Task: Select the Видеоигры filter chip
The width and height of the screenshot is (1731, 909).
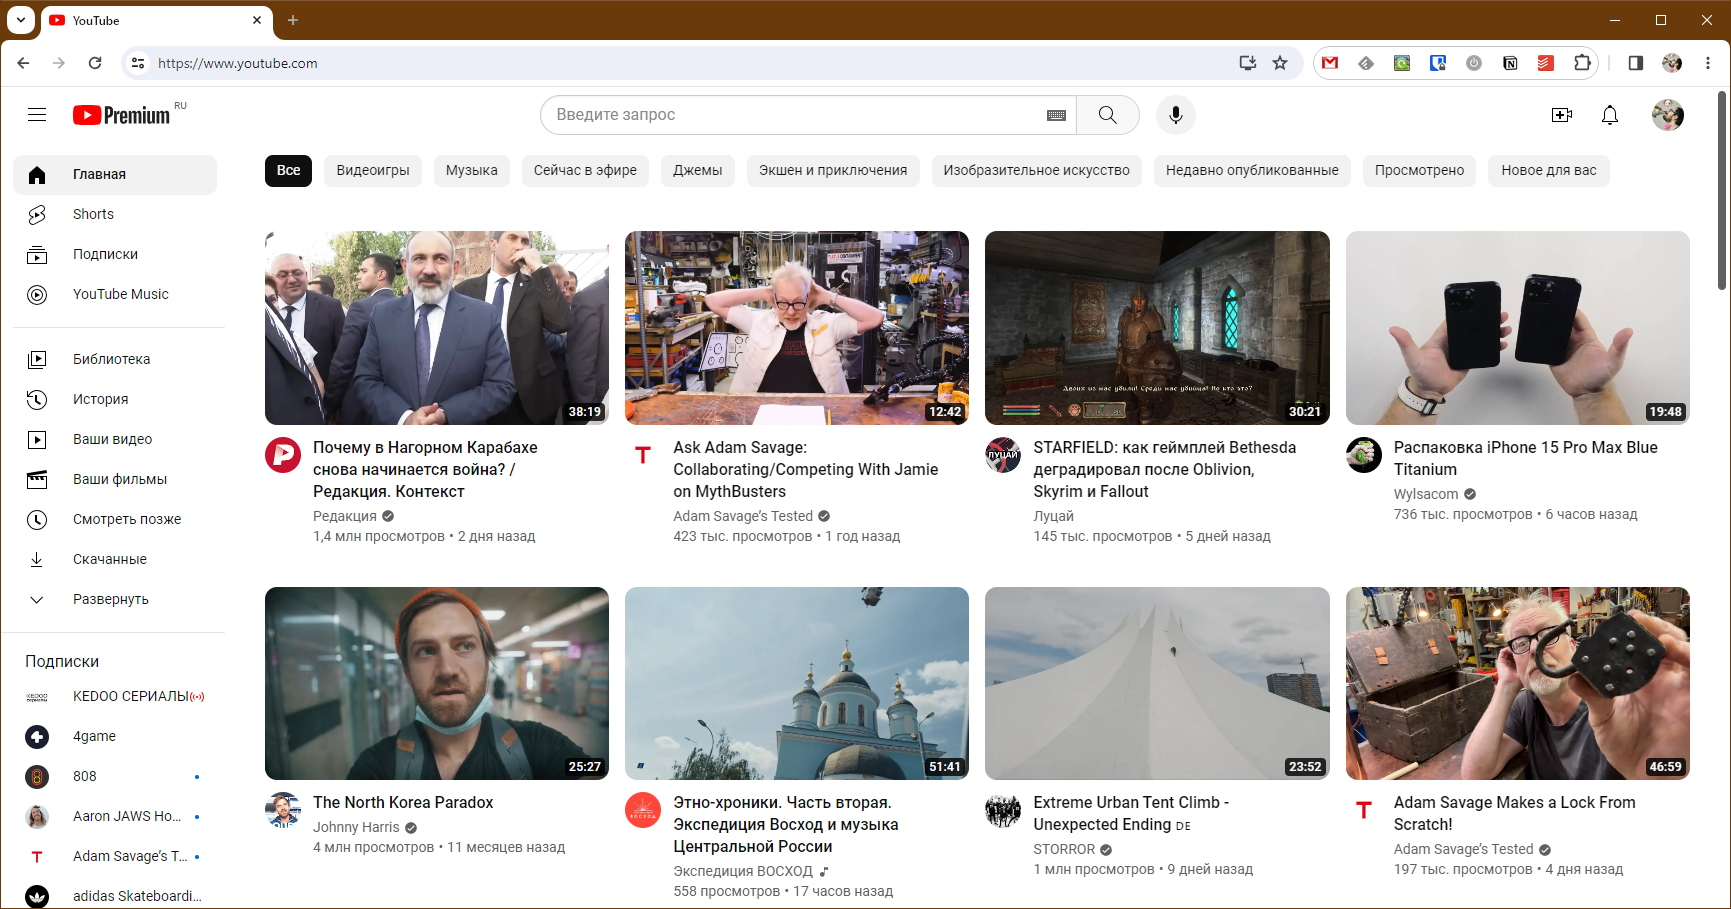Action: [x=373, y=171]
